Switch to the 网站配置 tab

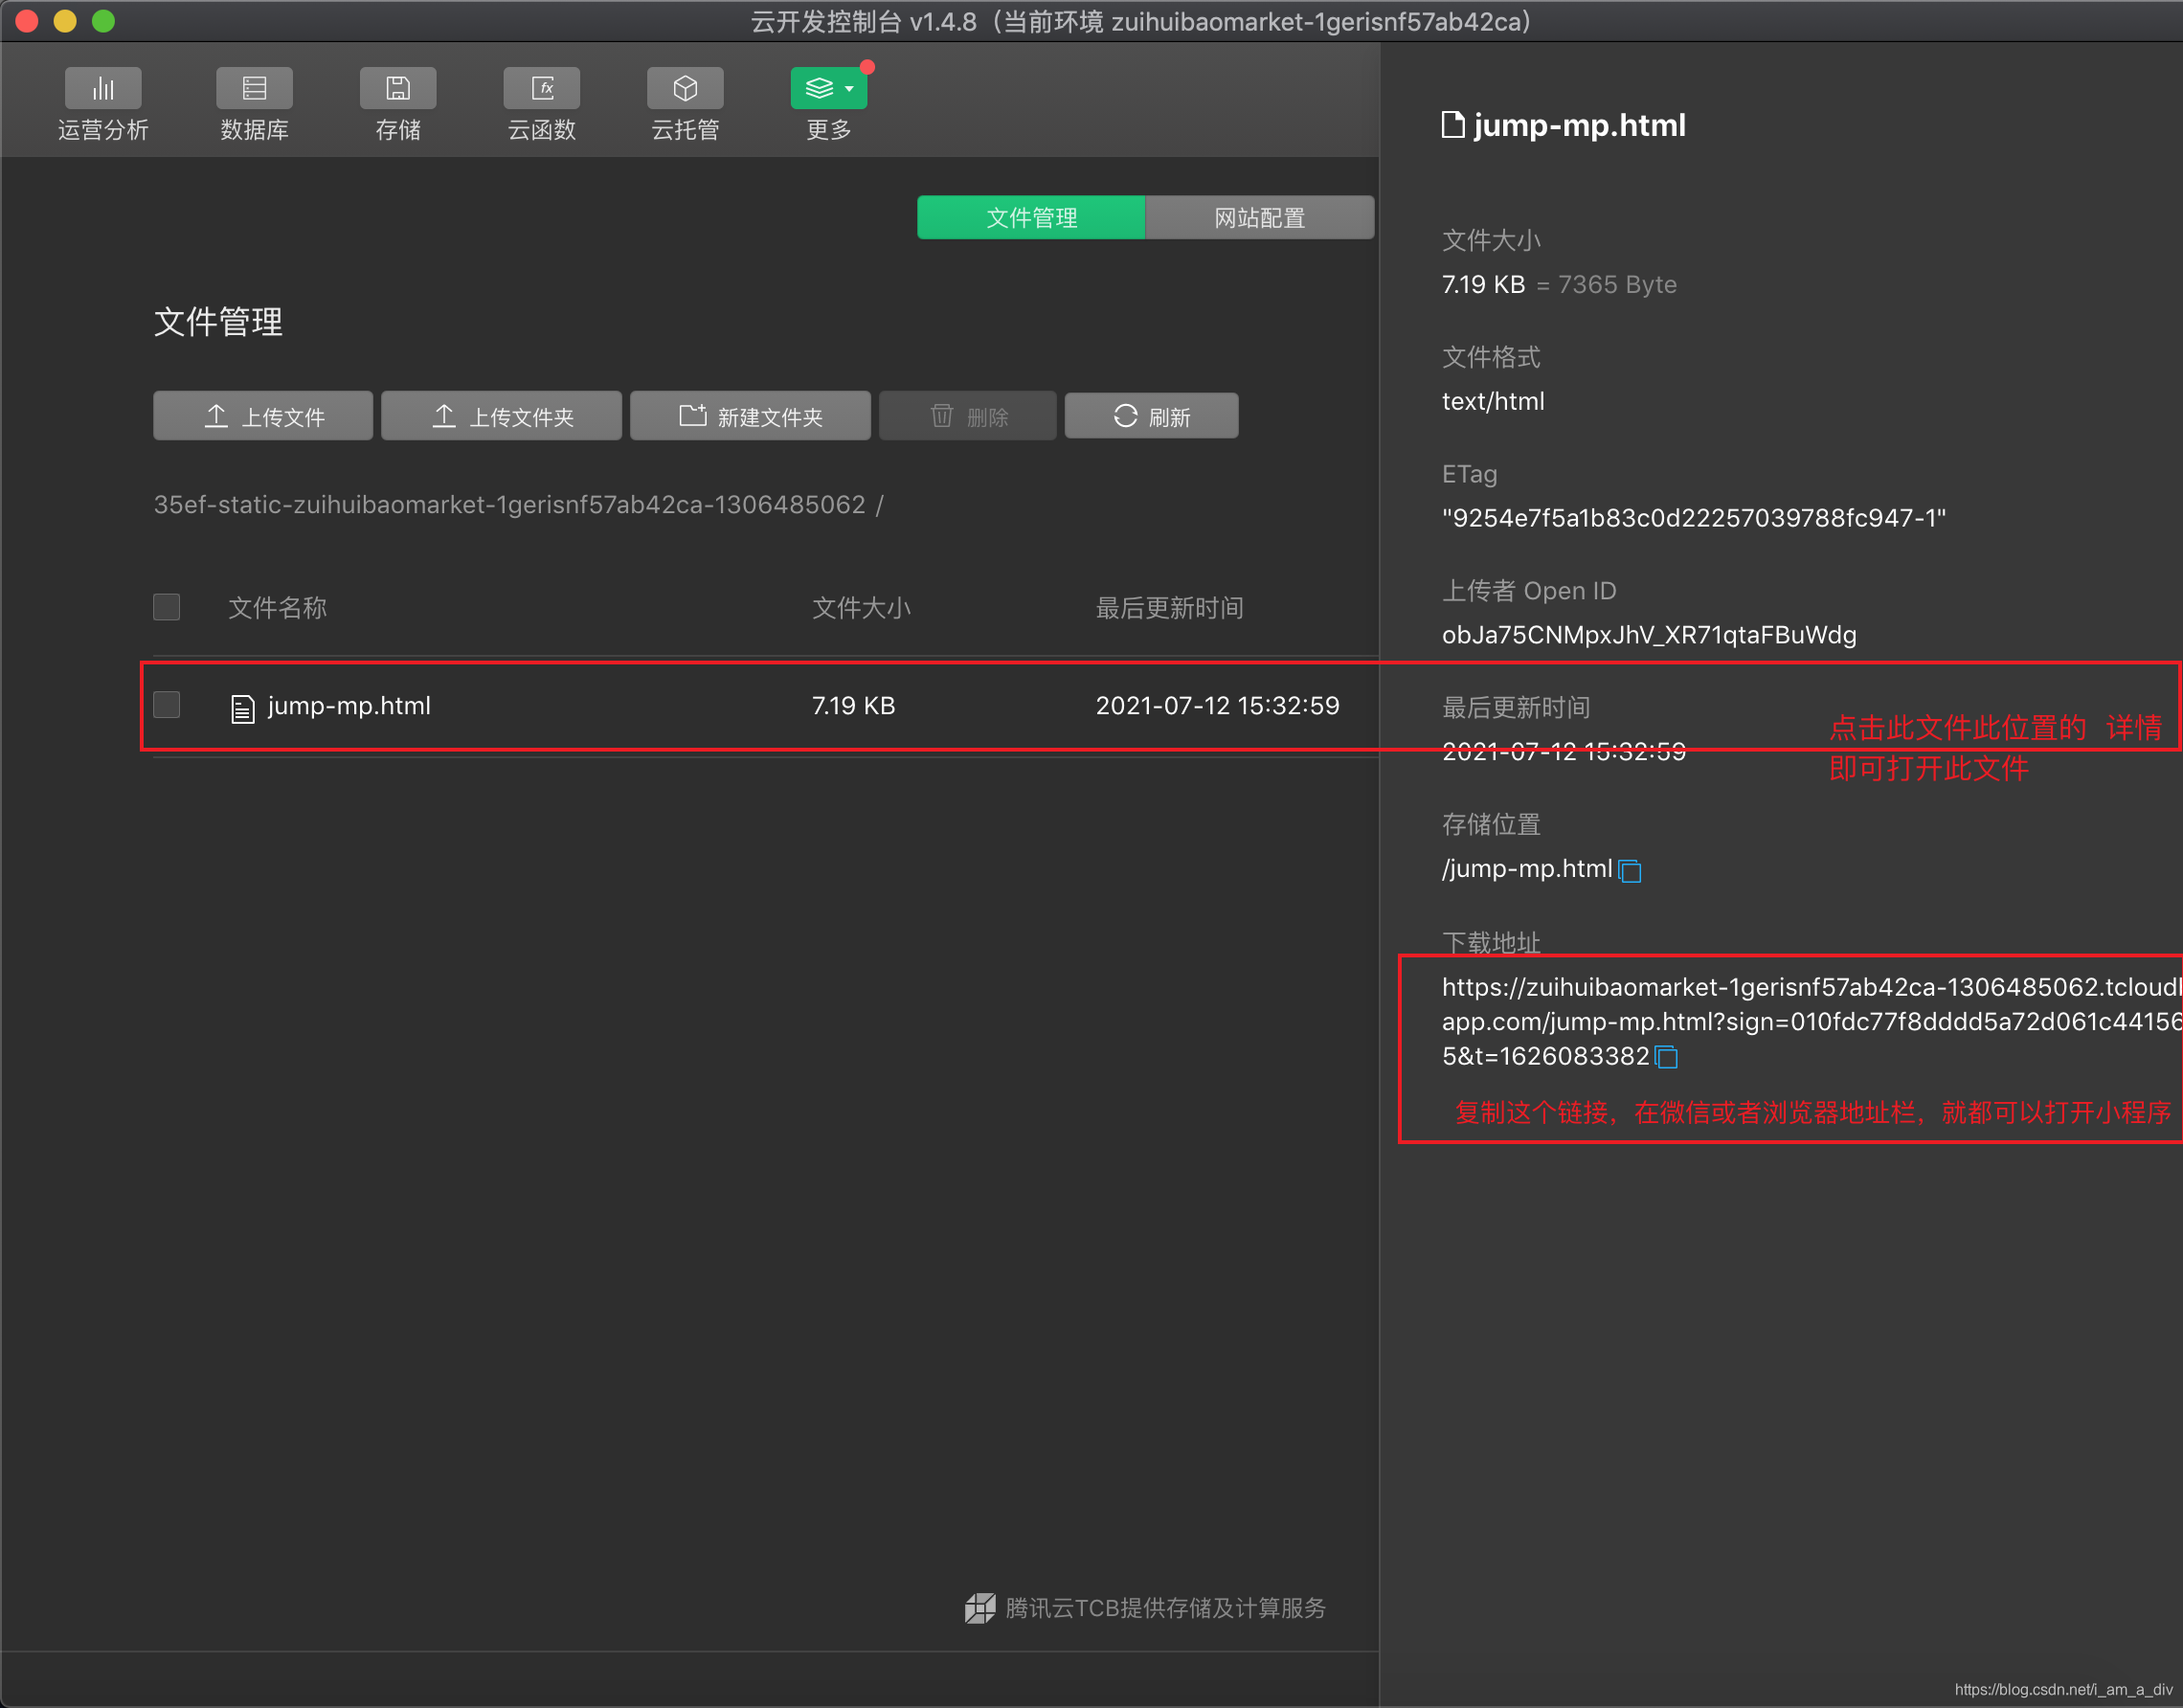[1259, 217]
